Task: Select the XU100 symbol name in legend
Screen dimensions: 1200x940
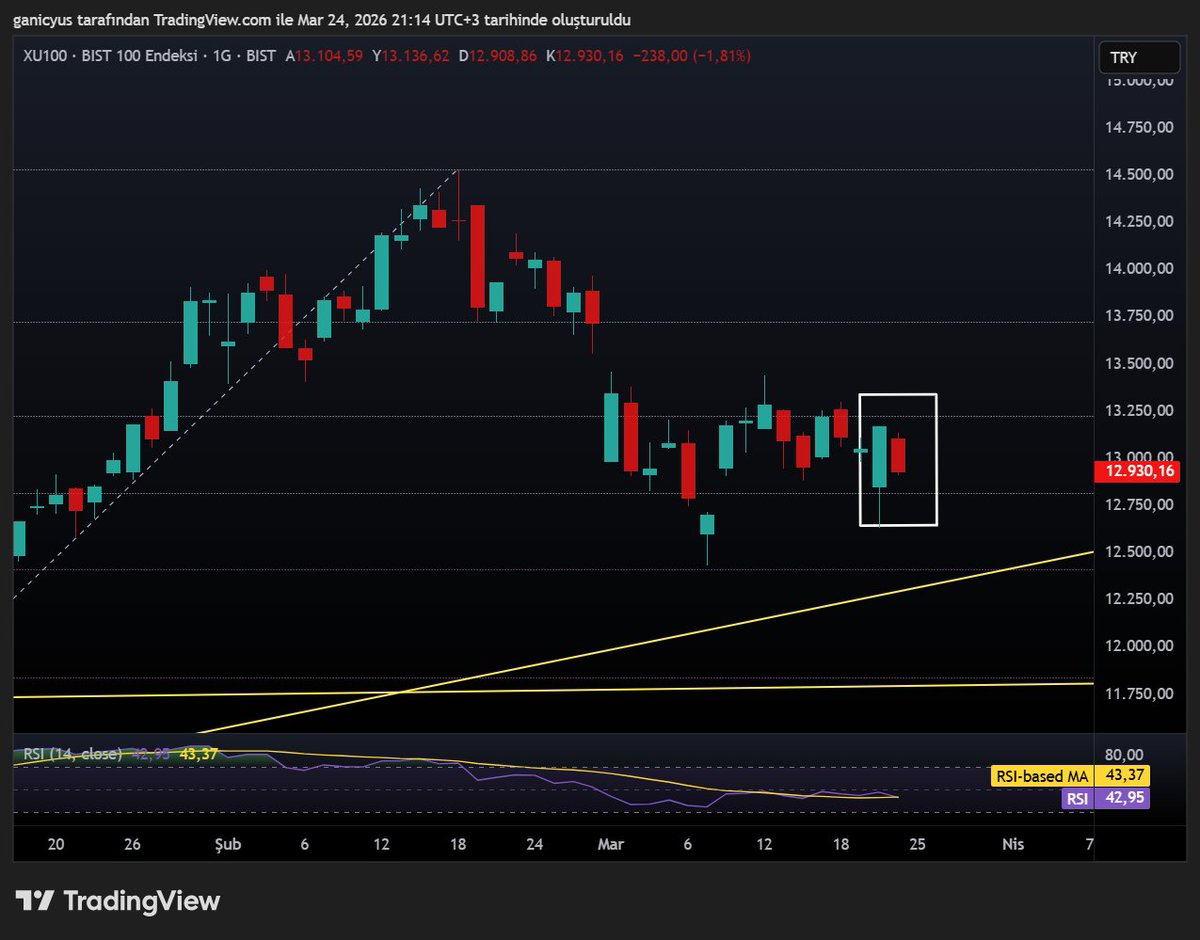Action: [45, 57]
